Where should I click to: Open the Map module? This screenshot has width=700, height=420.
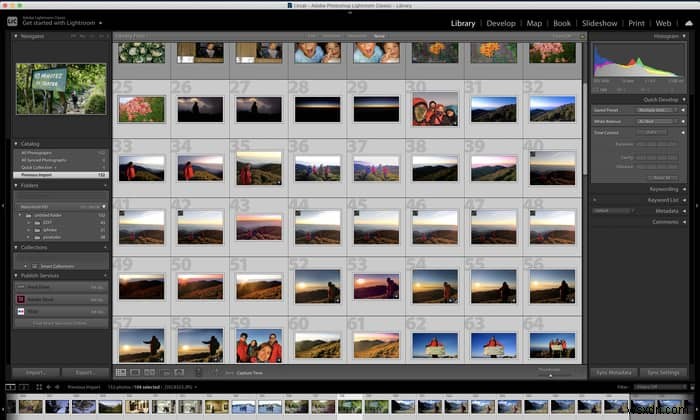pyautogui.click(x=534, y=23)
